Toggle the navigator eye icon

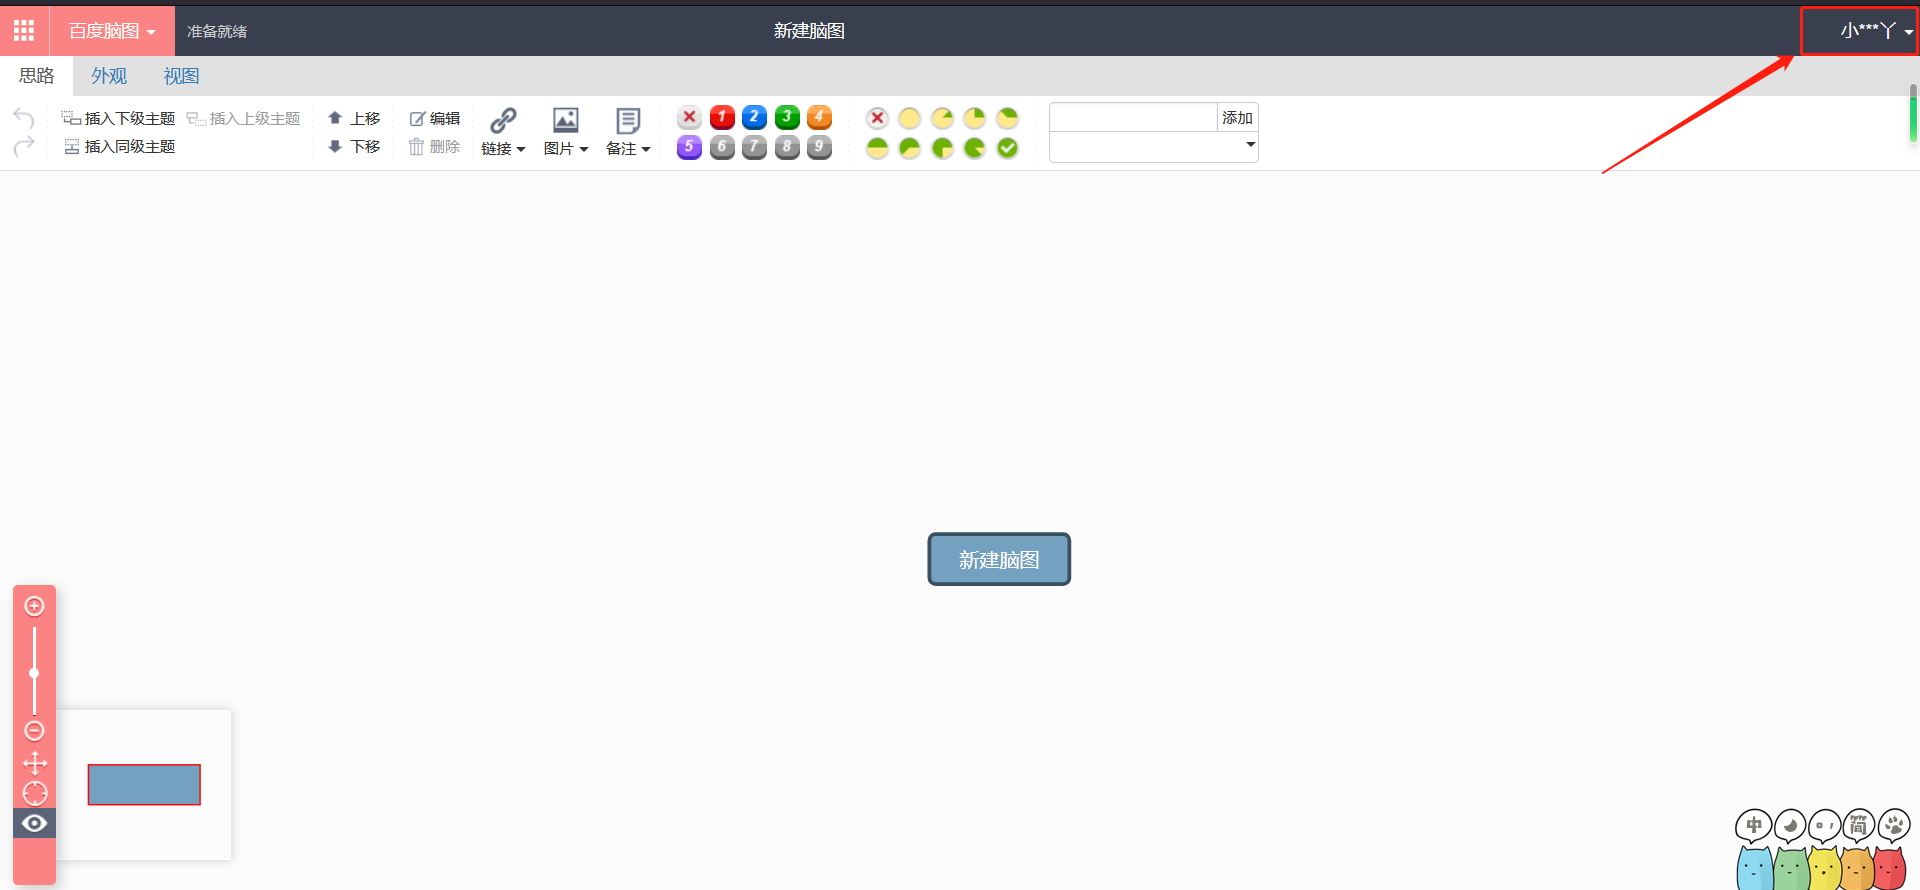34,823
